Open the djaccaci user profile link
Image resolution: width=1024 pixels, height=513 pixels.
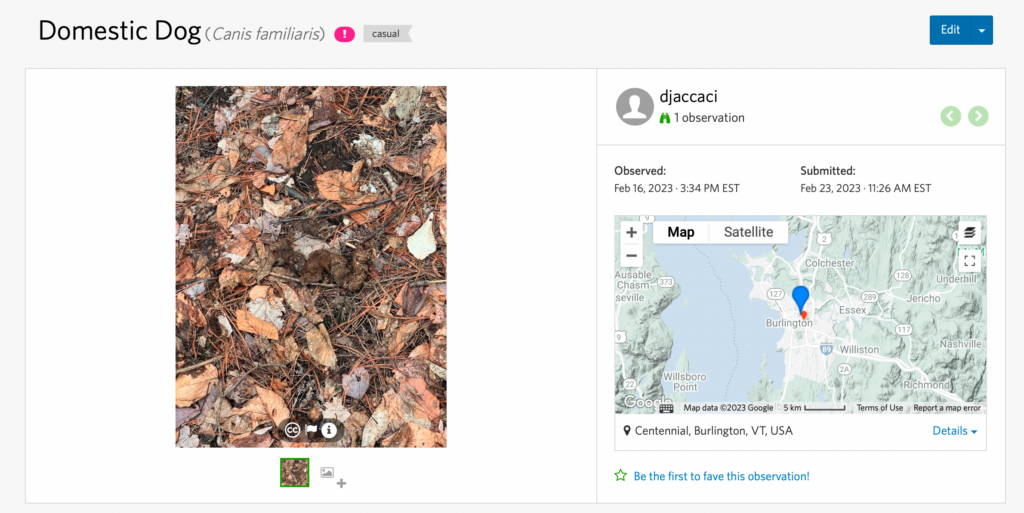click(688, 97)
